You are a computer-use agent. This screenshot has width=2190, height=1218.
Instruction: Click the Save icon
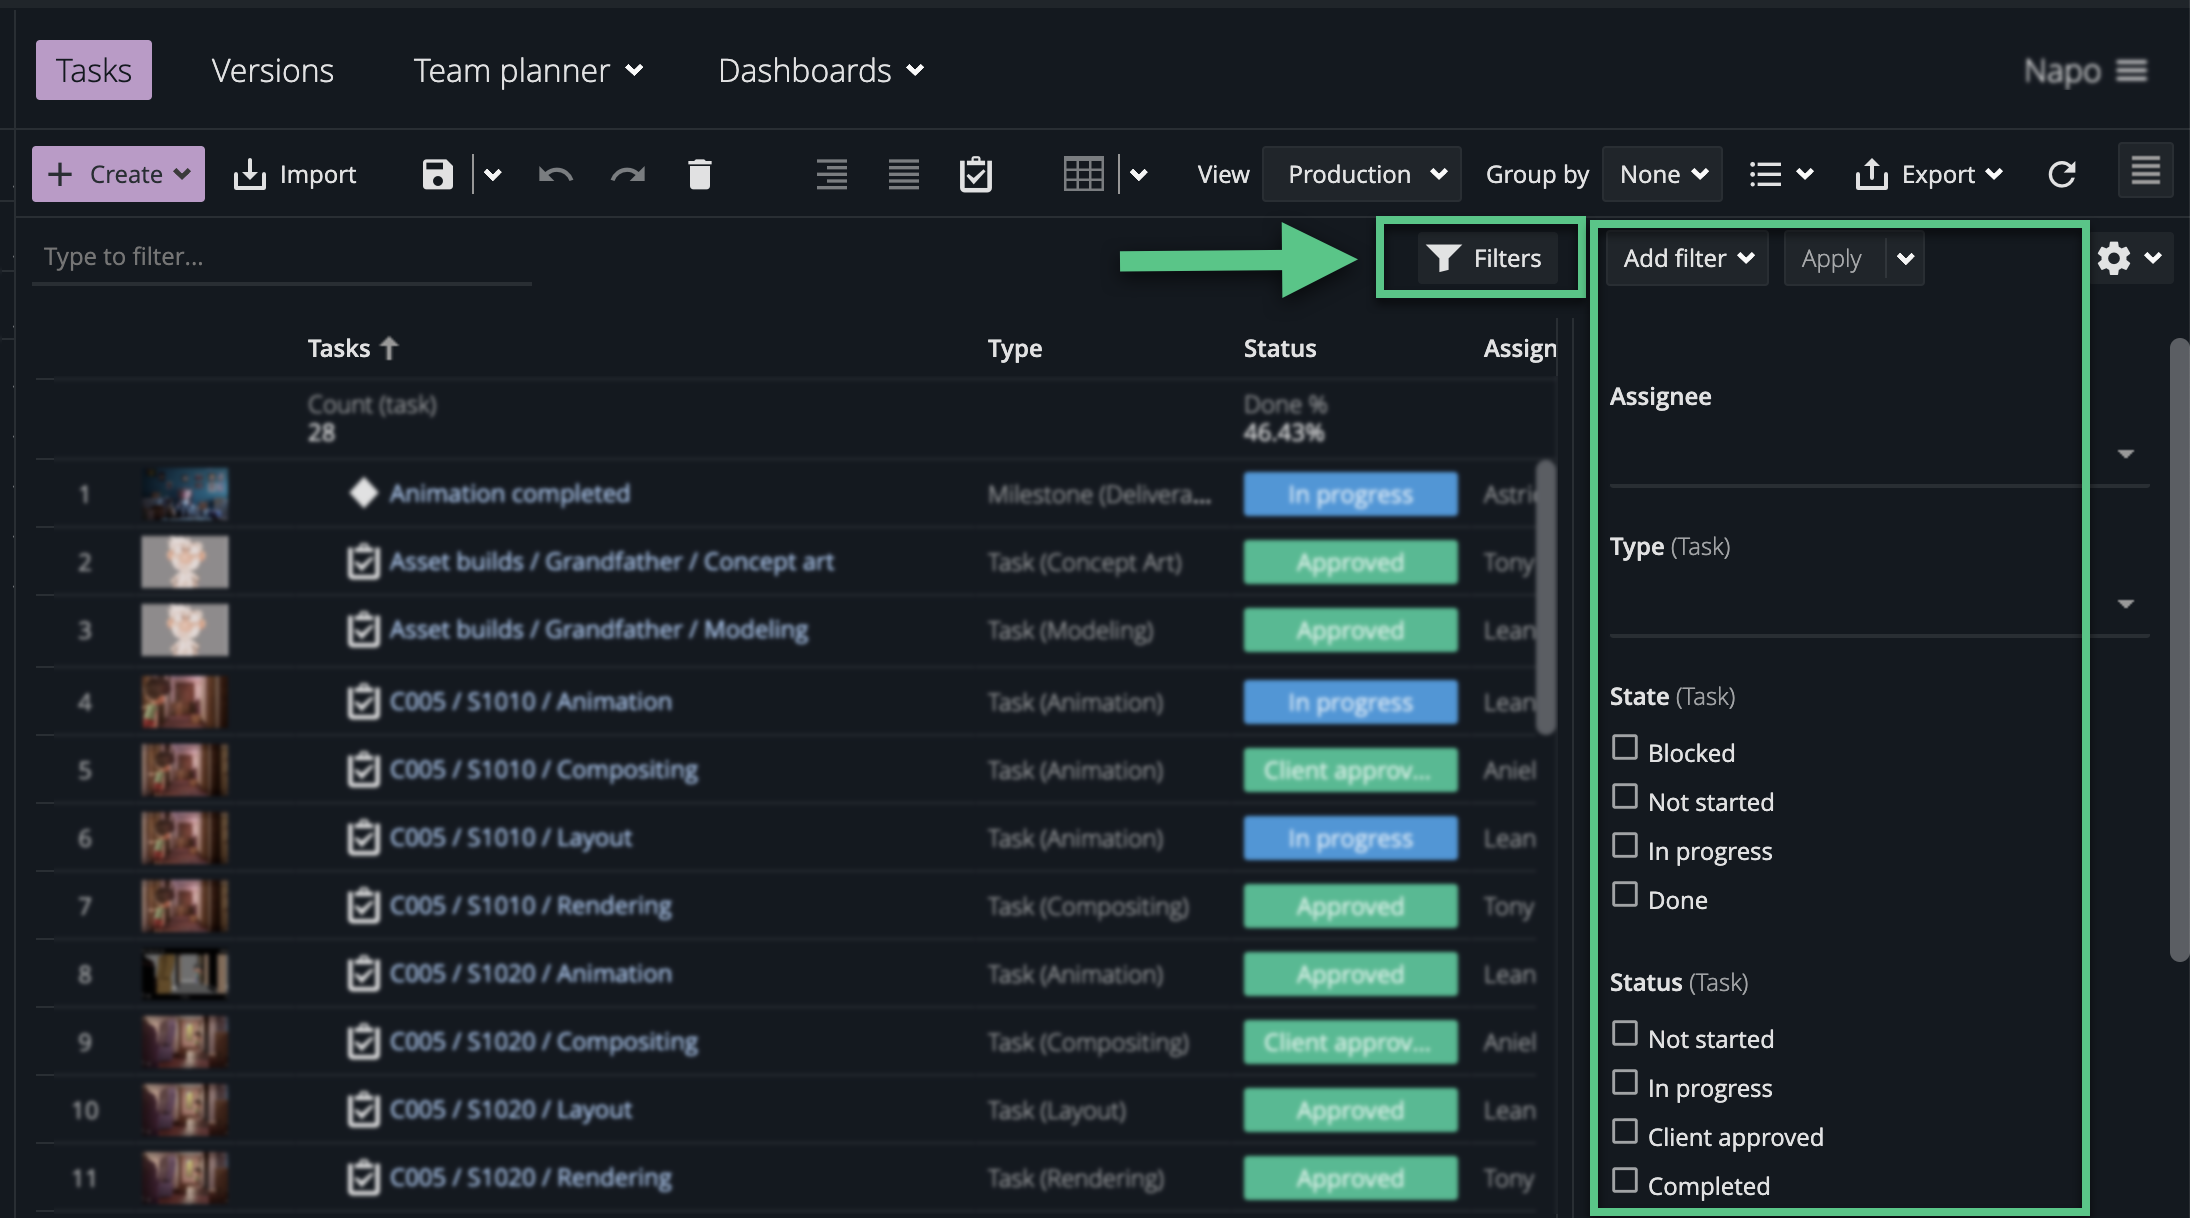click(x=437, y=173)
